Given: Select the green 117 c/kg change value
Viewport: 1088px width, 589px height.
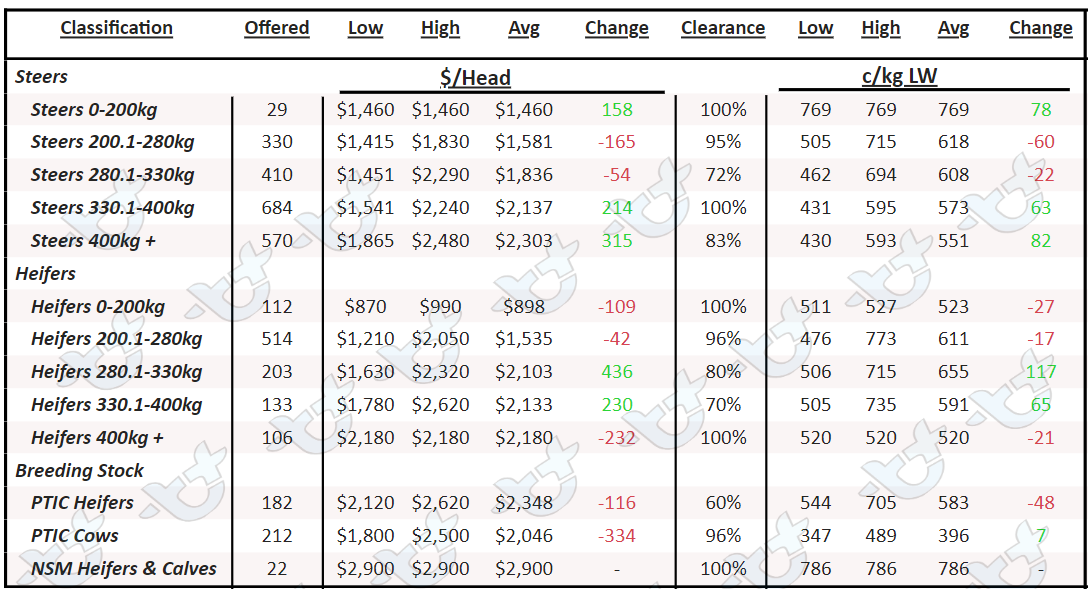Looking at the screenshot, I should pyautogui.click(x=1041, y=372).
